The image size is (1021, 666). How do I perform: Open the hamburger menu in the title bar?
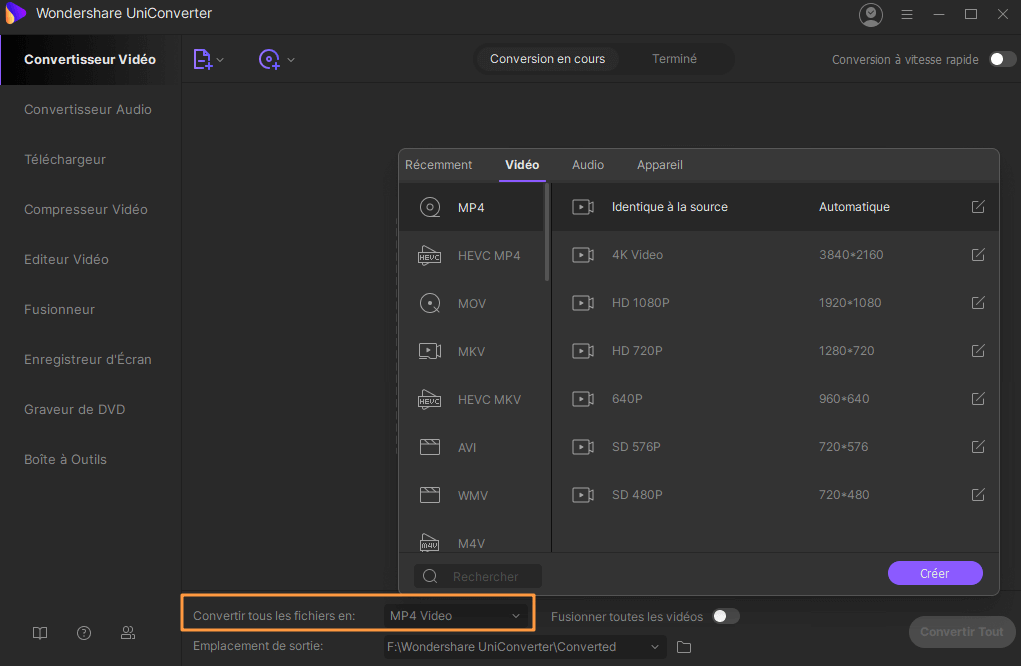click(x=906, y=14)
